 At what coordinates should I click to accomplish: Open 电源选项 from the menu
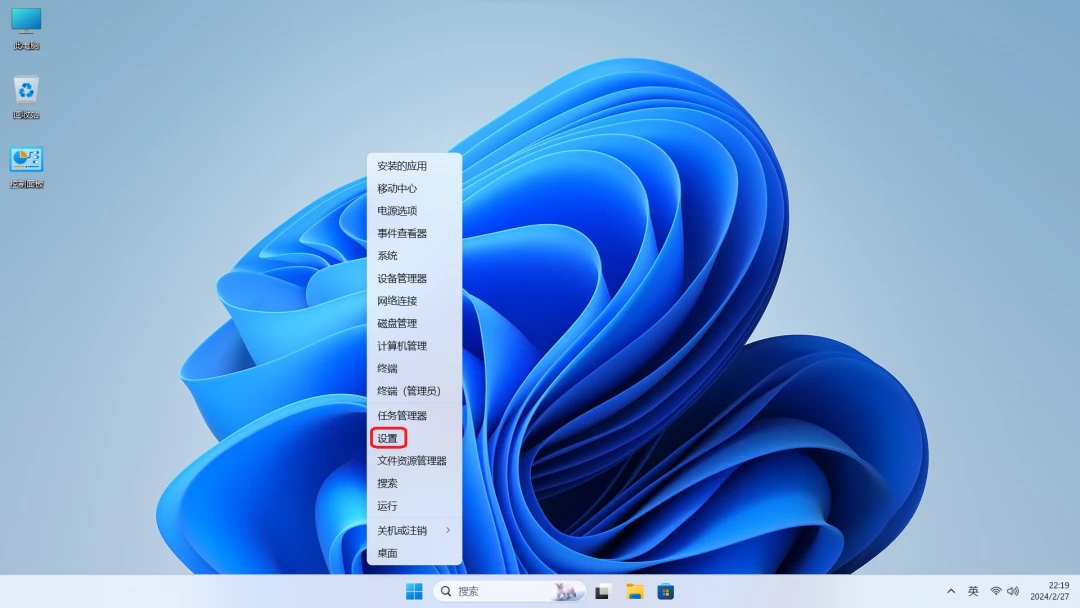pyautogui.click(x=414, y=211)
